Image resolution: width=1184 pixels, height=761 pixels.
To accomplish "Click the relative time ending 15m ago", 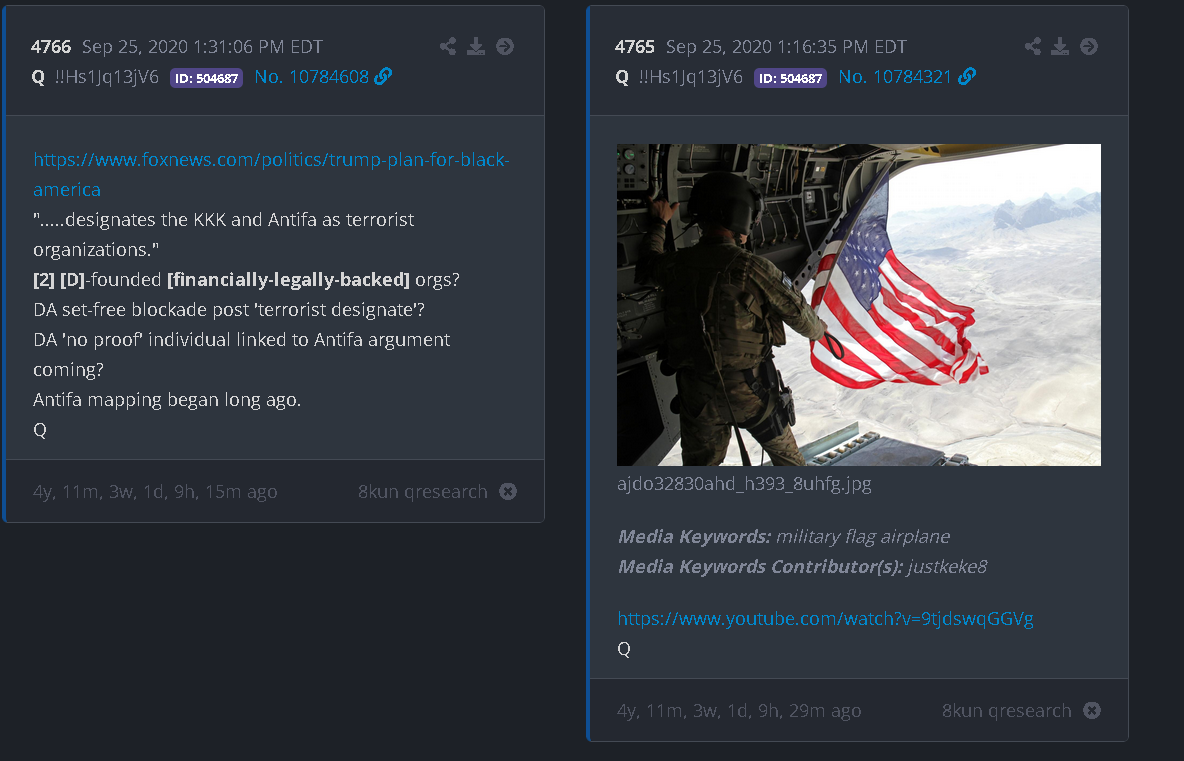I will coord(155,492).
